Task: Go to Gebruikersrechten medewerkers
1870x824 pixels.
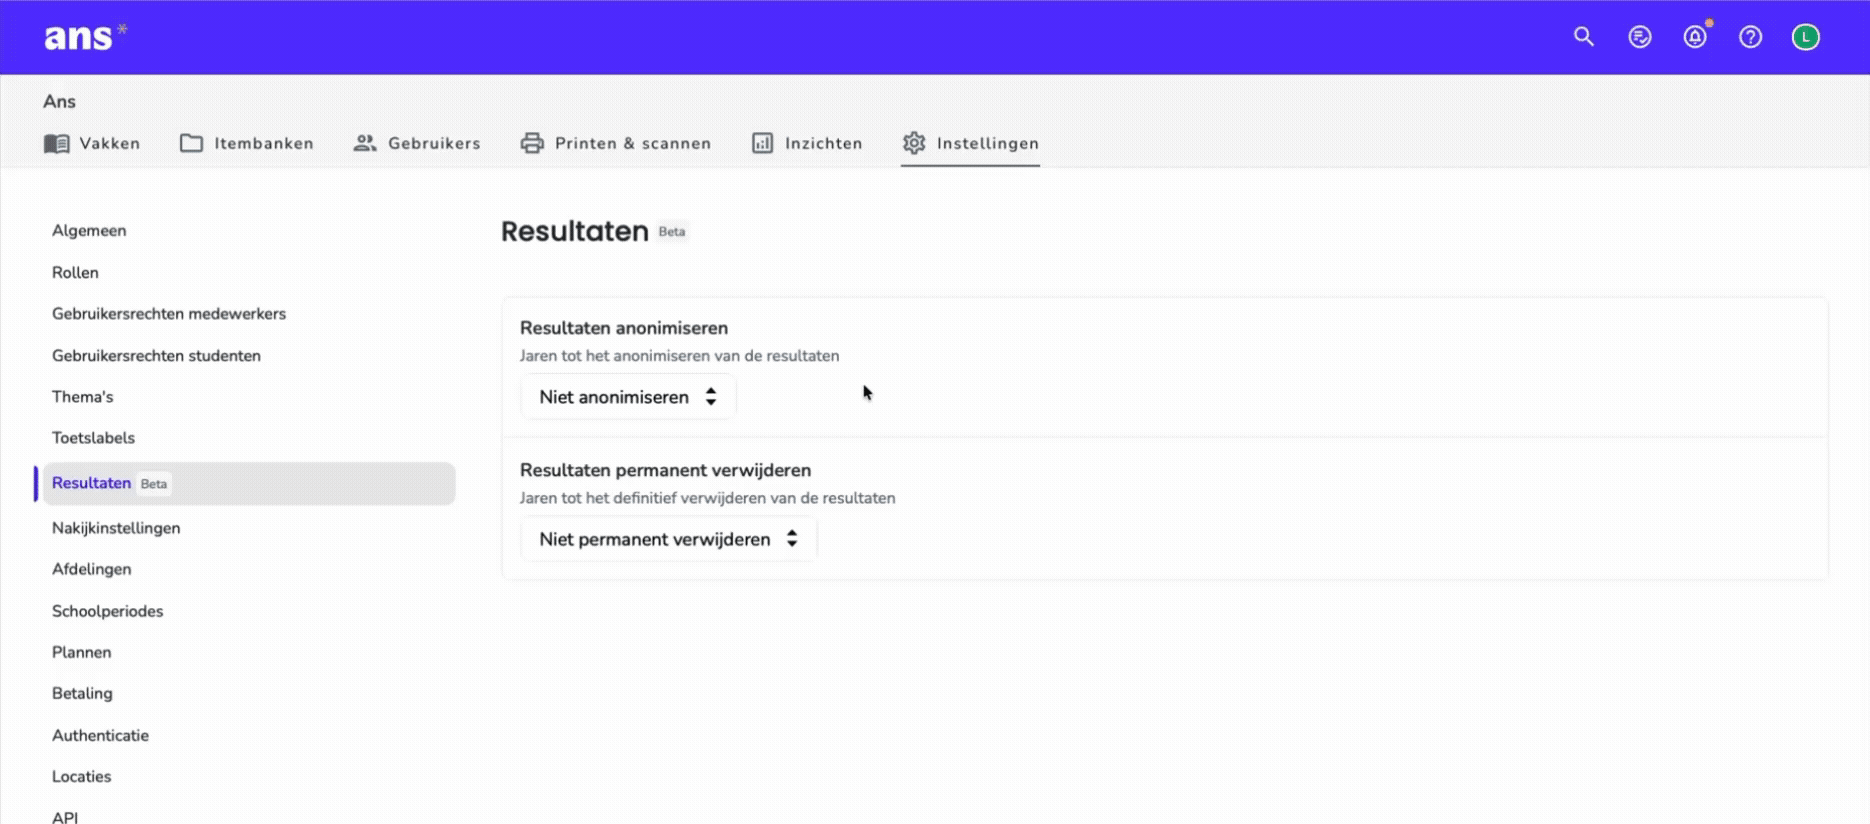Action: coord(169,314)
